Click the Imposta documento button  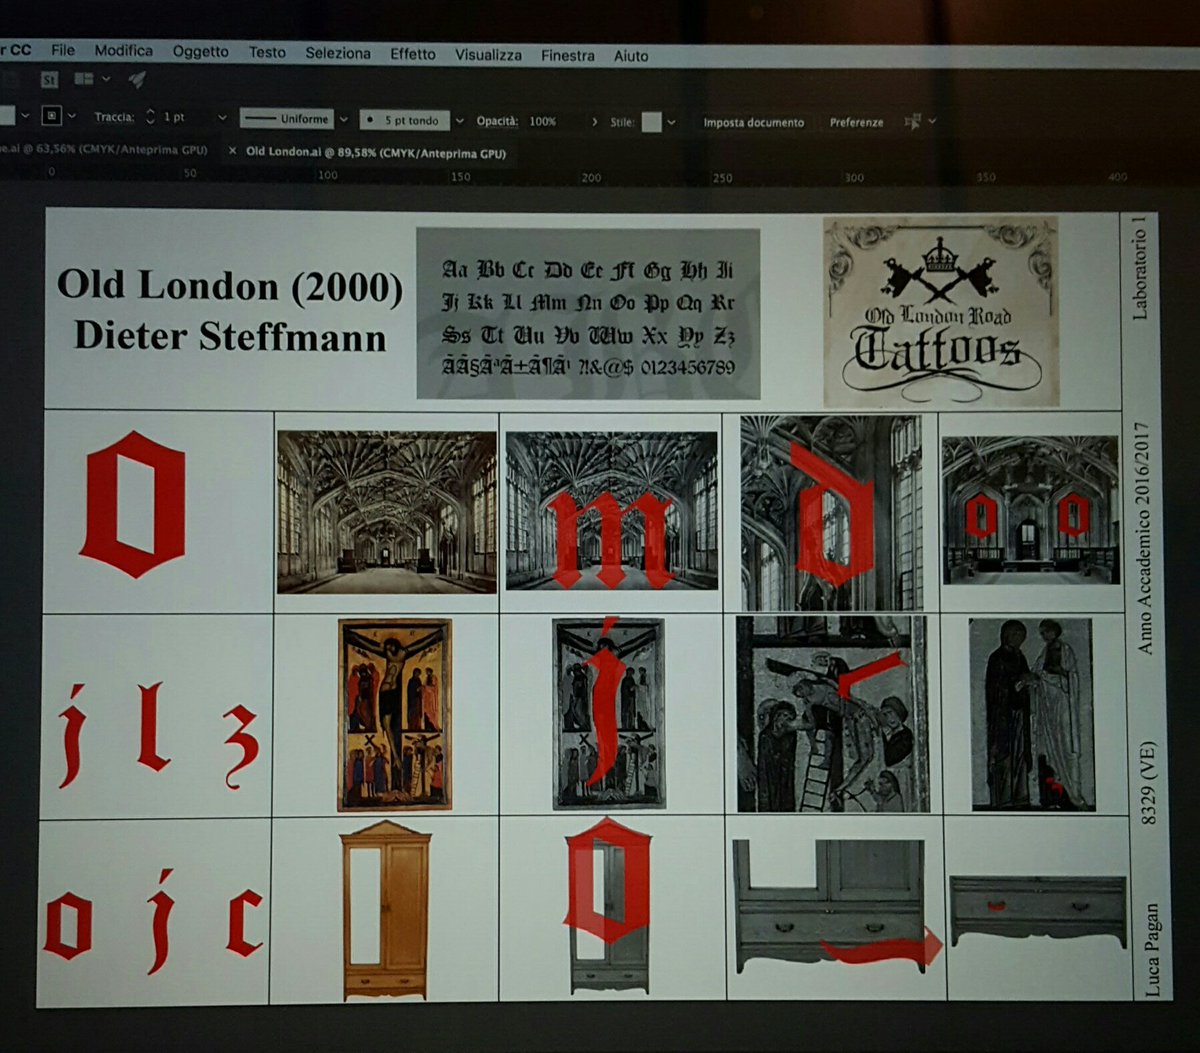pyautogui.click(x=753, y=123)
